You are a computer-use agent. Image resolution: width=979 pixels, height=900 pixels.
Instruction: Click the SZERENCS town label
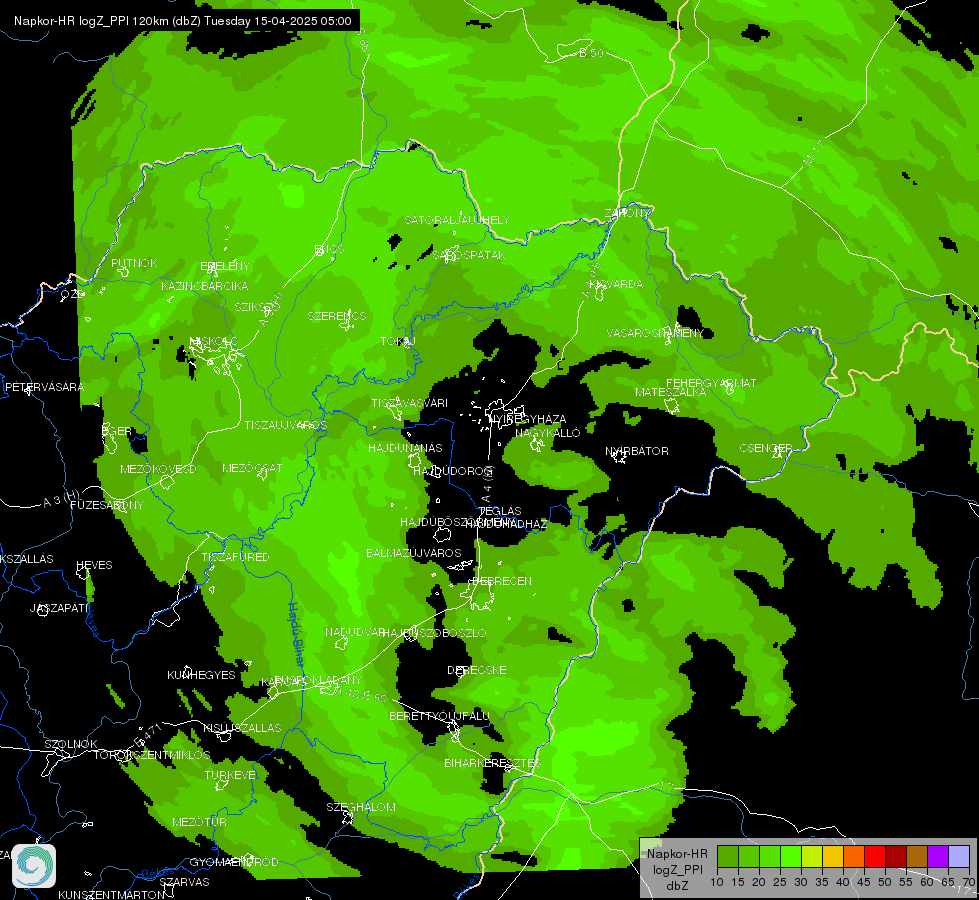(337, 316)
